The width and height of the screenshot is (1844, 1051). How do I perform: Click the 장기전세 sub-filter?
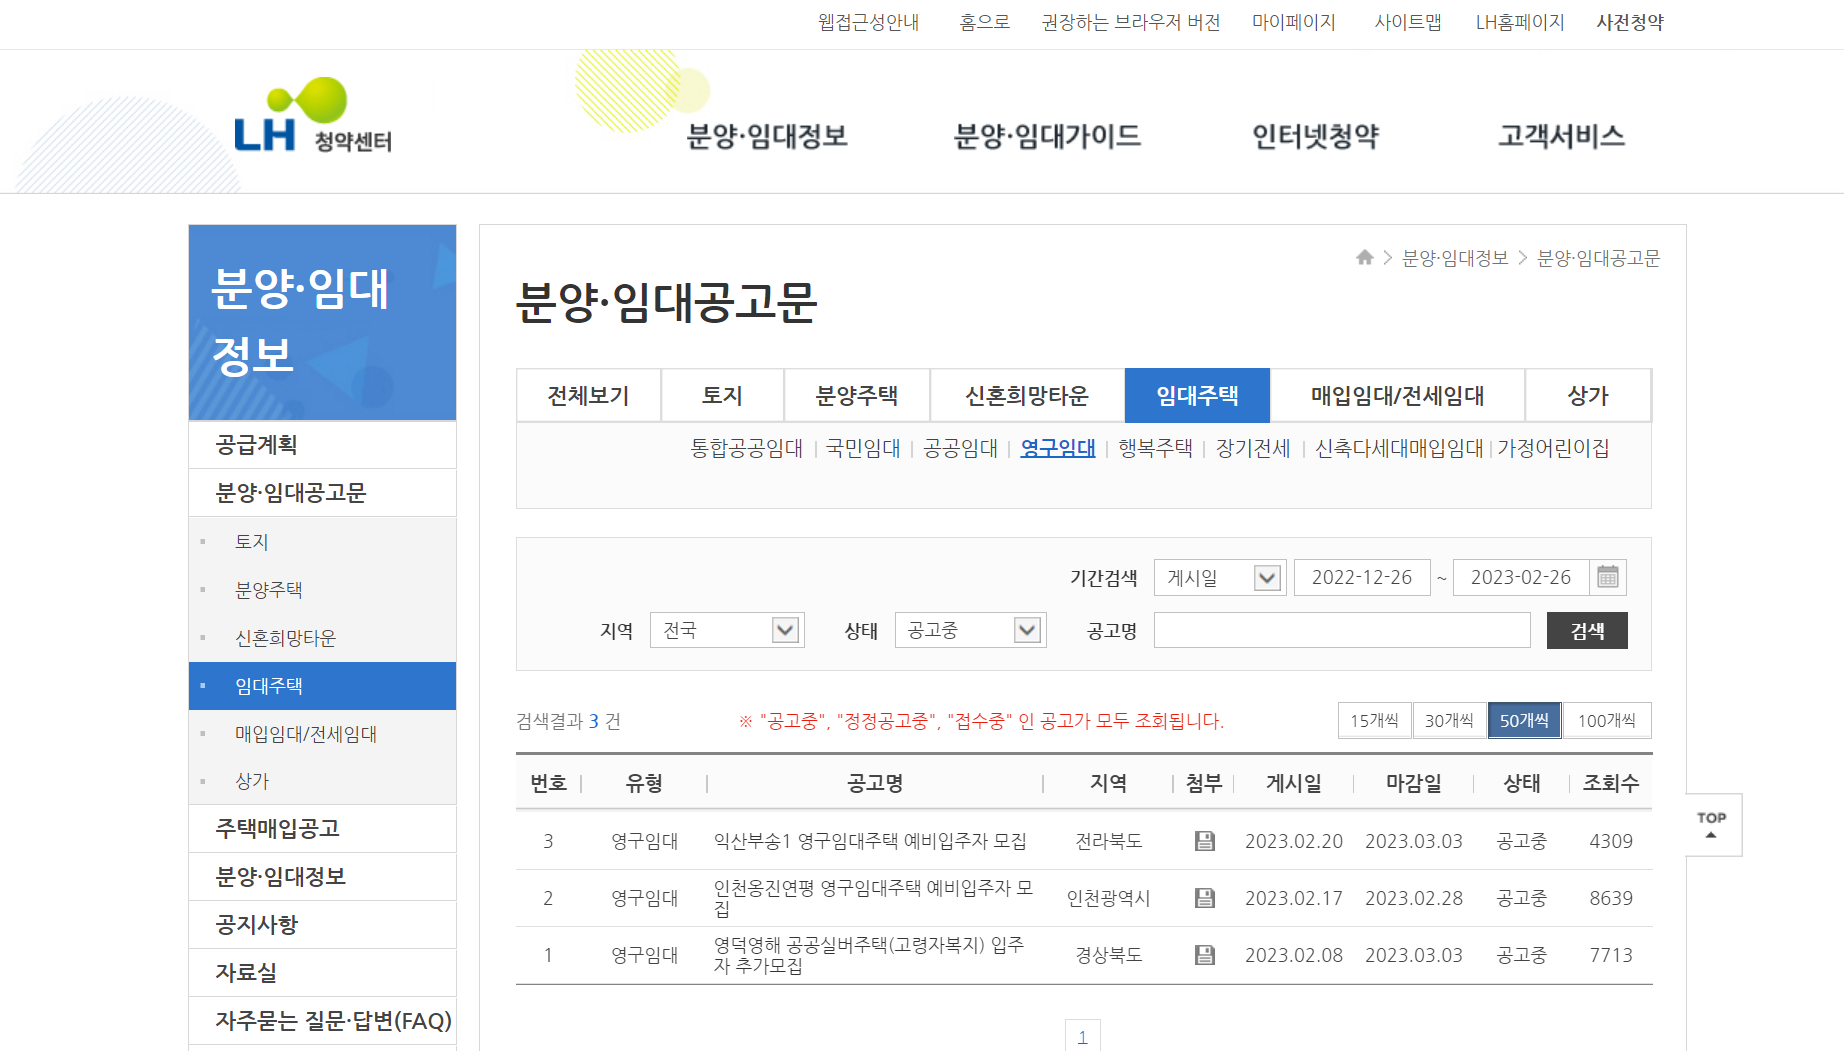pos(1253,448)
